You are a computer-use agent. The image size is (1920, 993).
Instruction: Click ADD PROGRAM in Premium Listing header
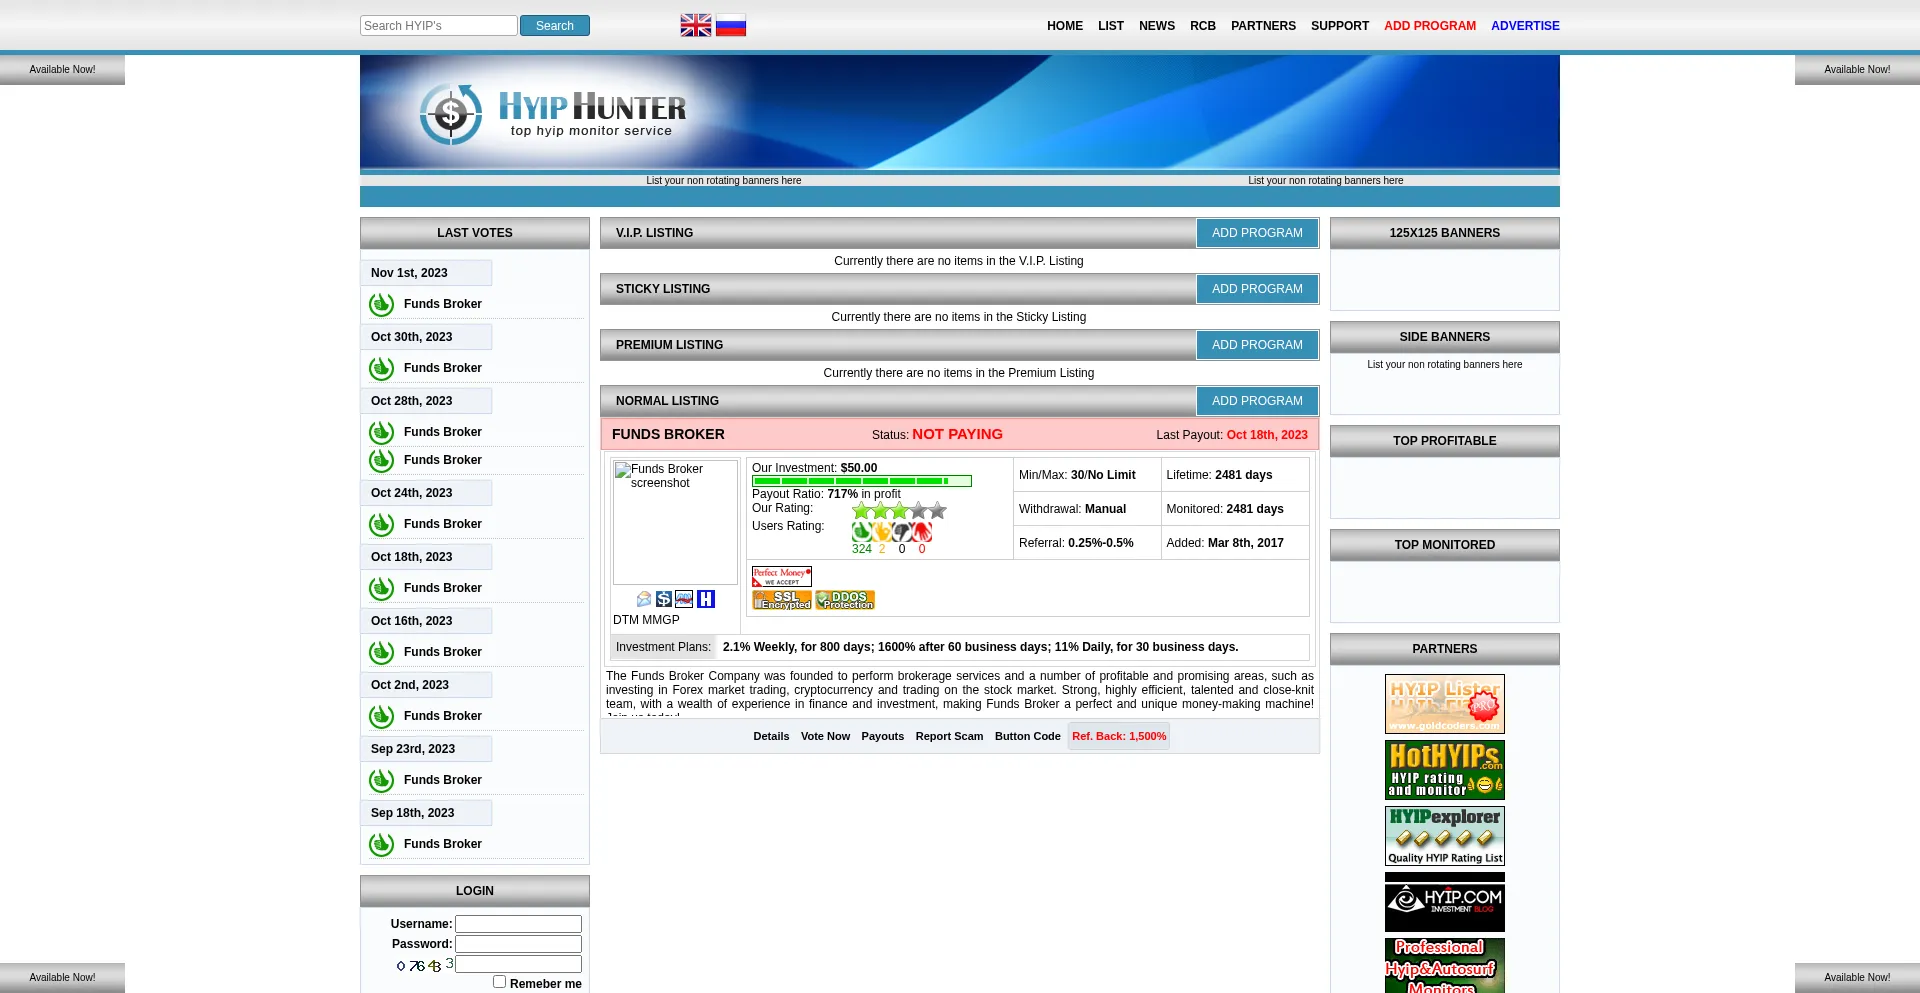coord(1257,345)
